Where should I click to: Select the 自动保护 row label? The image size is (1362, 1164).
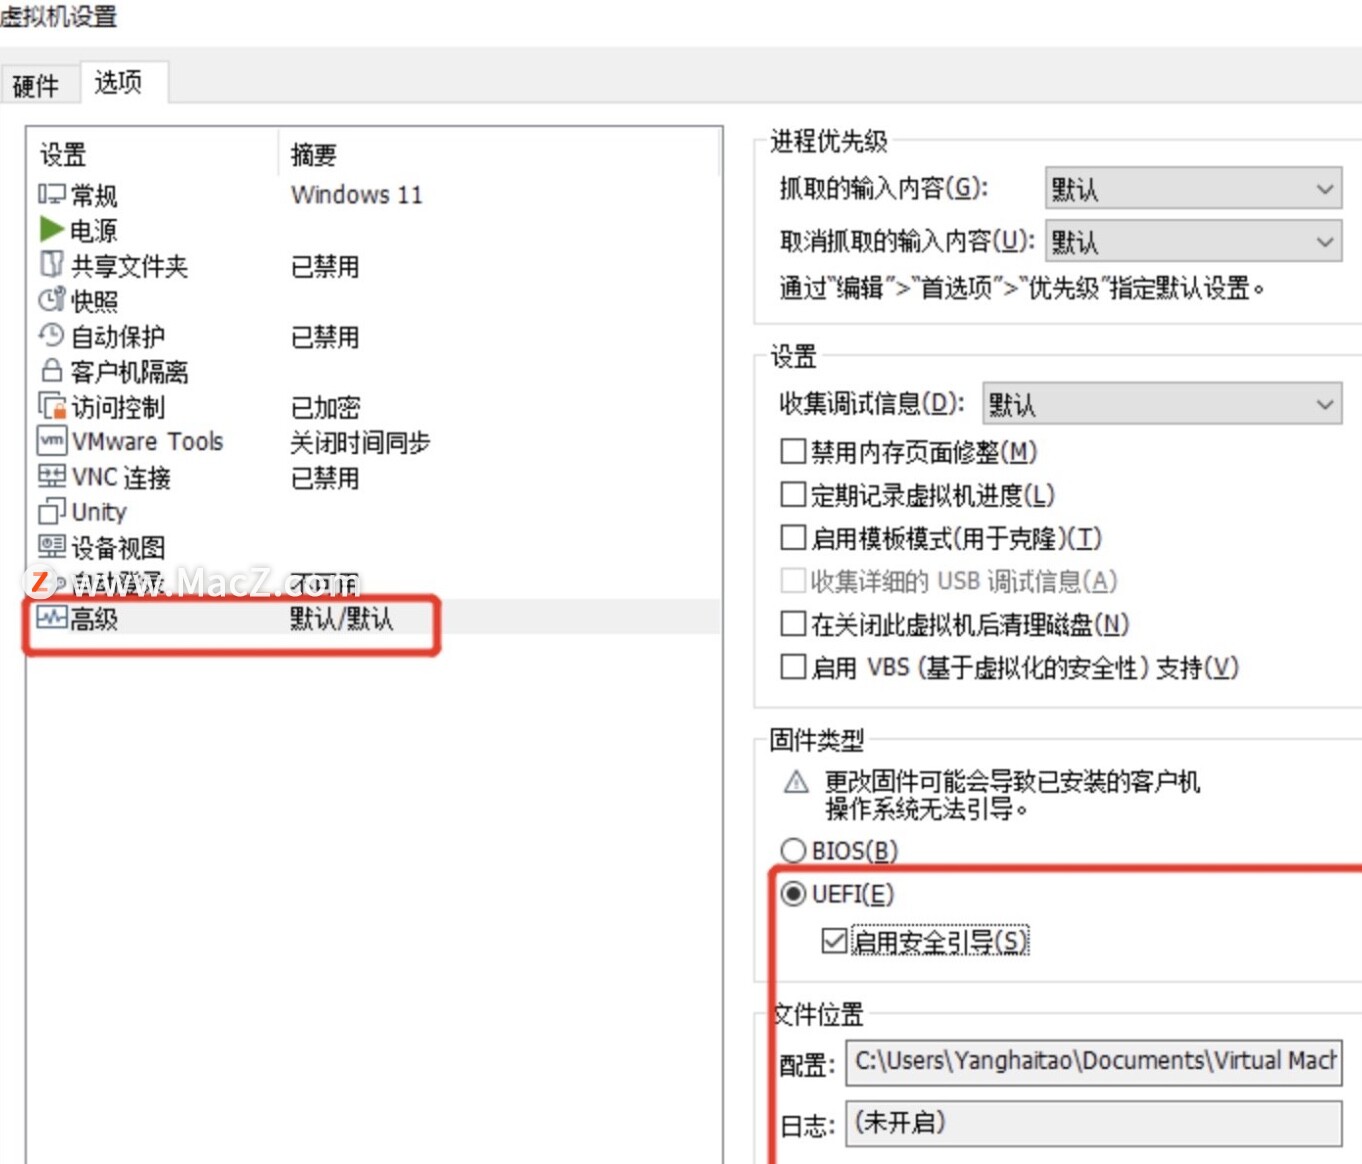tap(118, 337)
